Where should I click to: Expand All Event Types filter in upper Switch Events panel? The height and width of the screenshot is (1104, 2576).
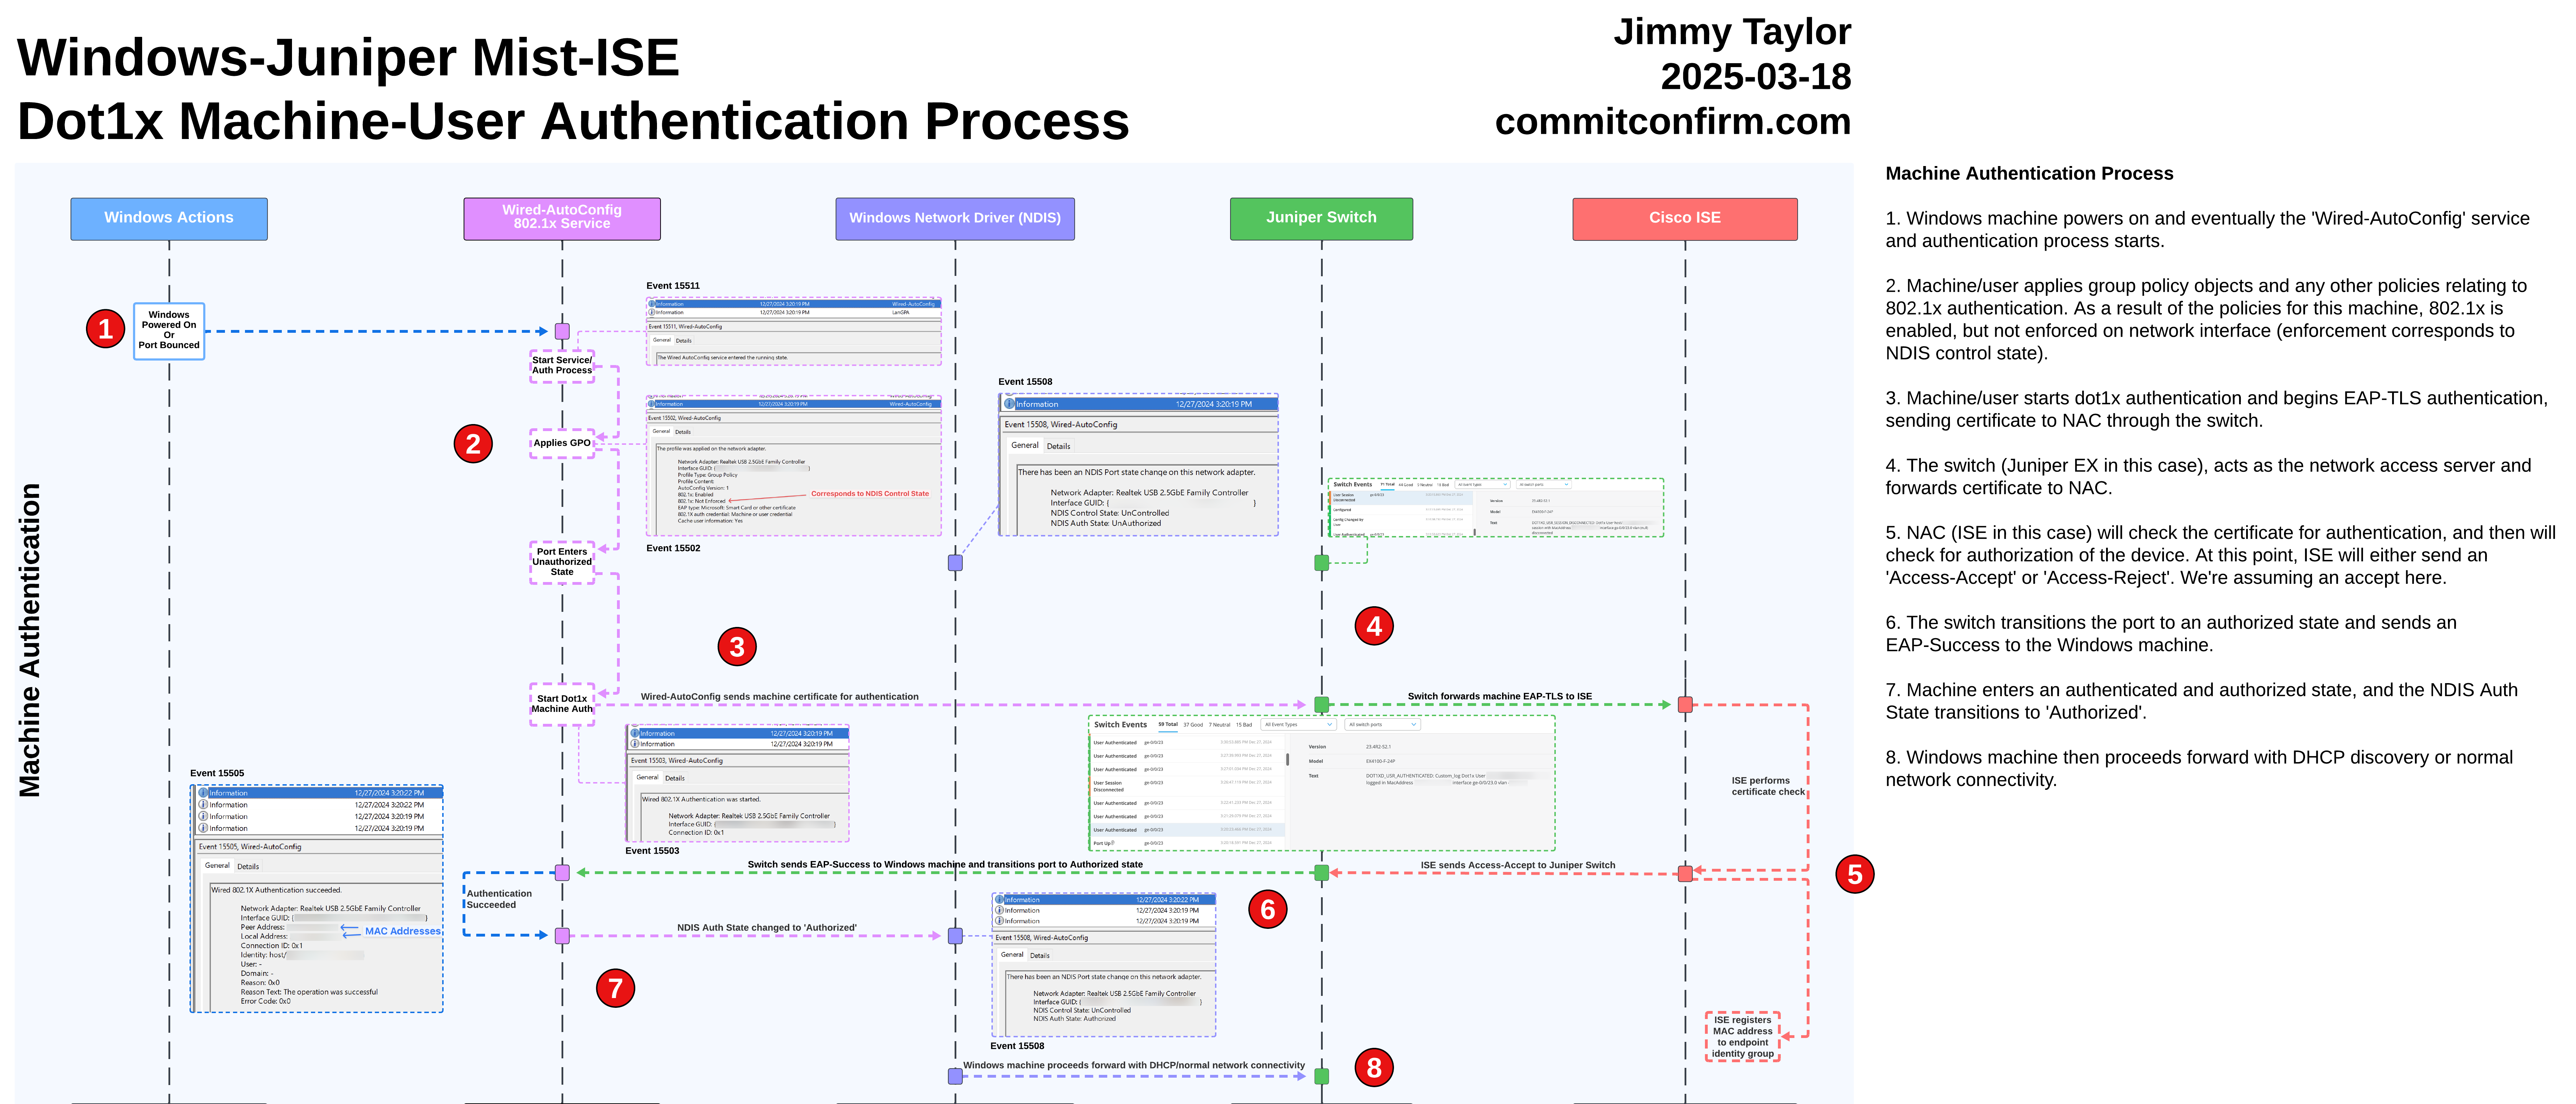[x=1482, y=485]
